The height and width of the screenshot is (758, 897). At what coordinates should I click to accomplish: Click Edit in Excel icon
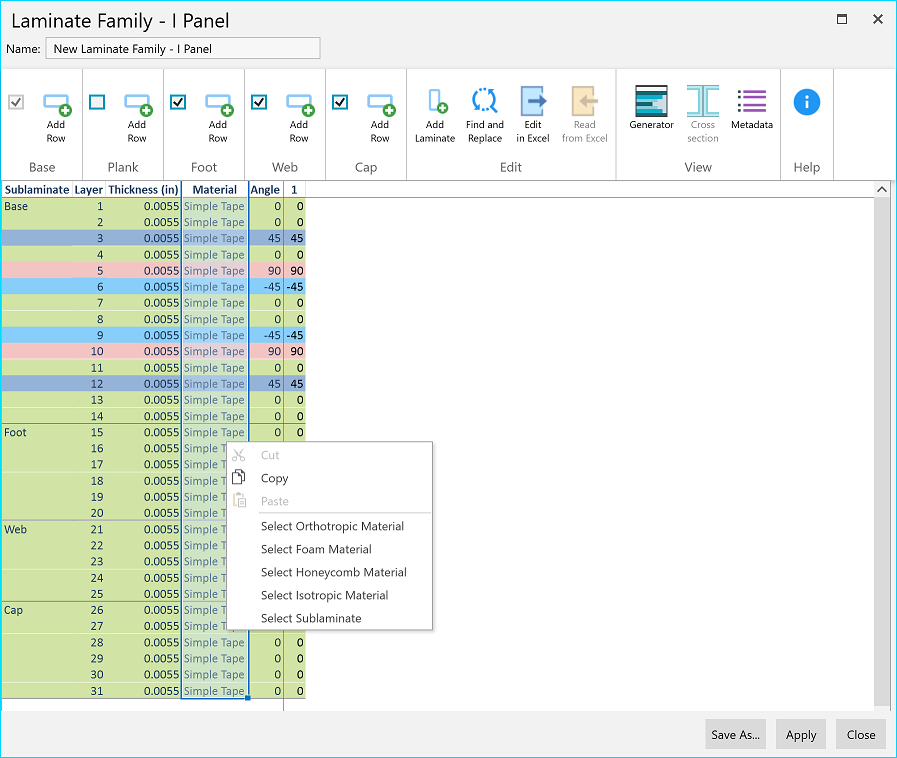pyautogui.click(x=533, y=101)
